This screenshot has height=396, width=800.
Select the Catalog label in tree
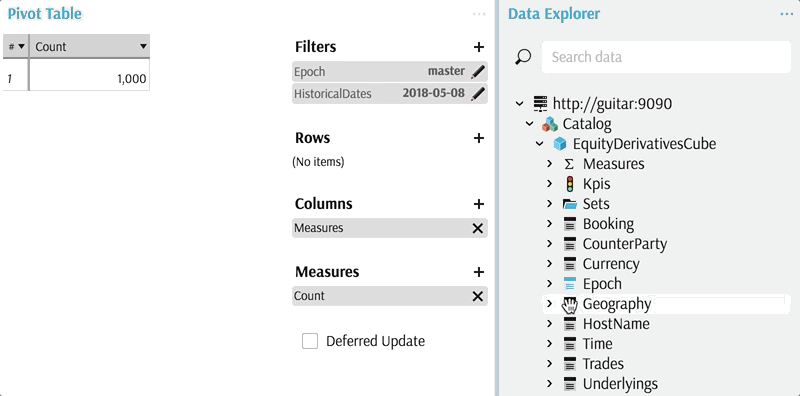point(587,124)
